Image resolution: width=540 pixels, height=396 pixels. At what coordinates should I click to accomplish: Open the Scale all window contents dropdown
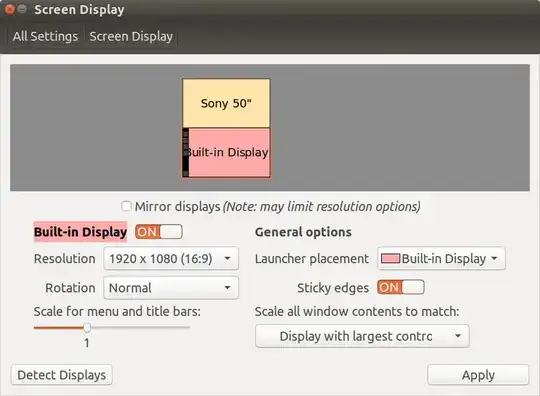click(362, 336)
